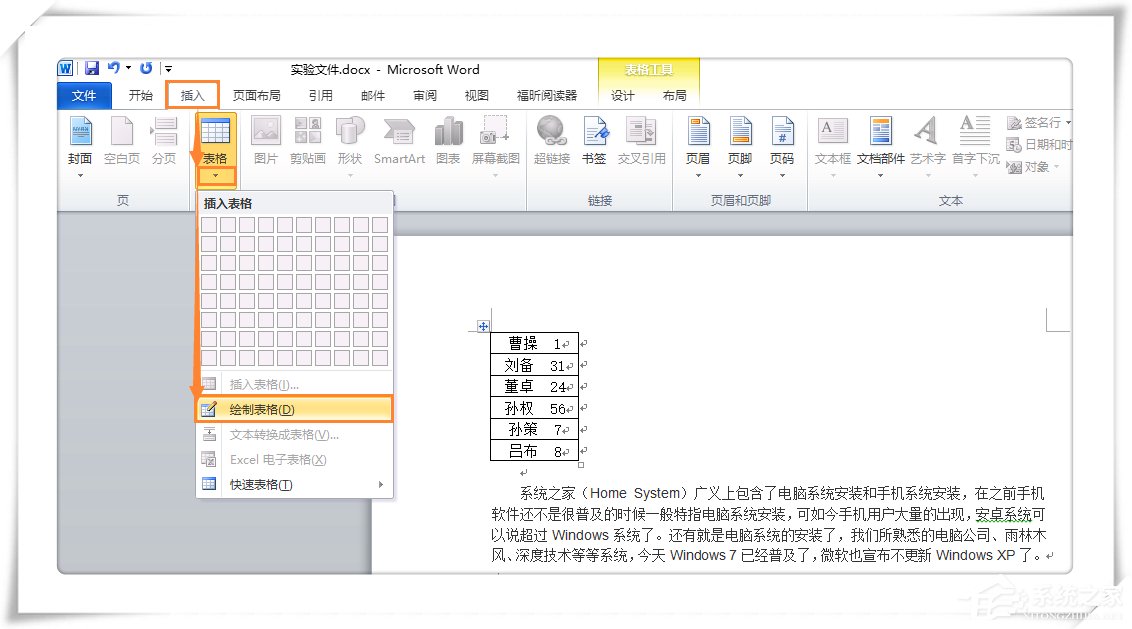Switch to the 页面布局 ribbon tab

pyautogui.click(x=258, y=95)
